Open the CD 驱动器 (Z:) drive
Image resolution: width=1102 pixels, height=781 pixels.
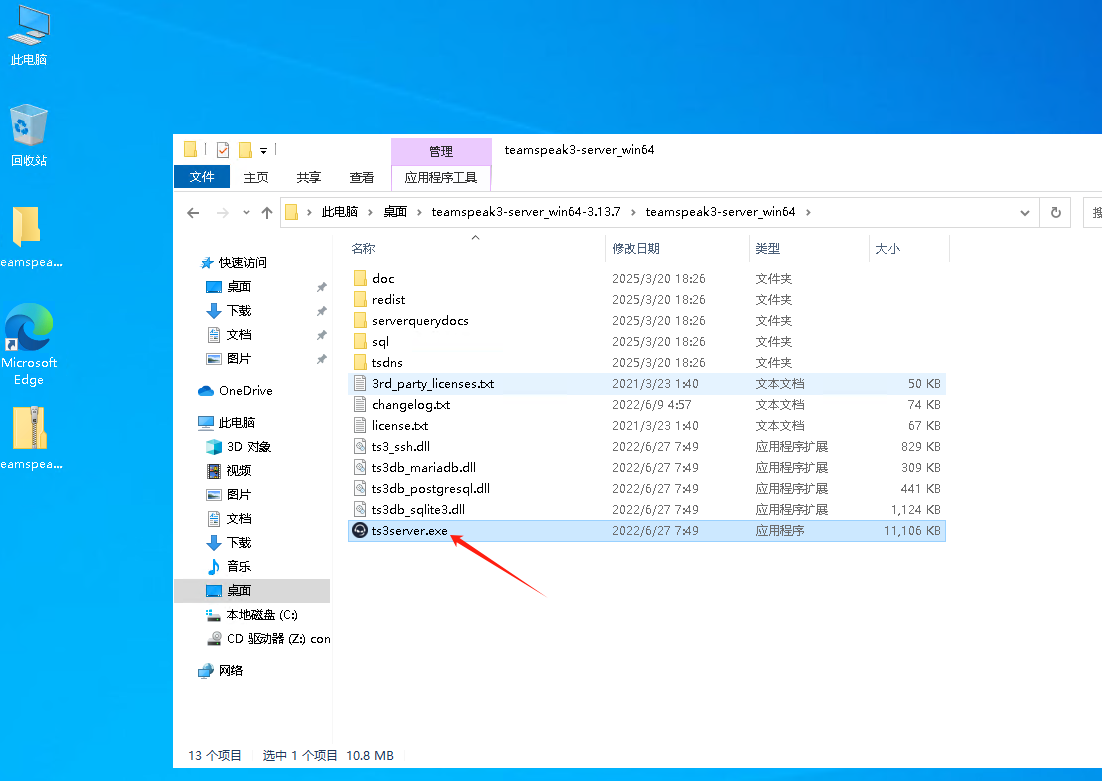[278, 639]
